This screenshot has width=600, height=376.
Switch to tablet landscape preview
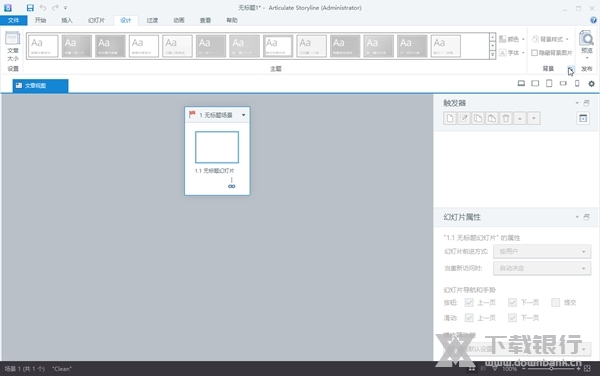[x=535, y=83]
